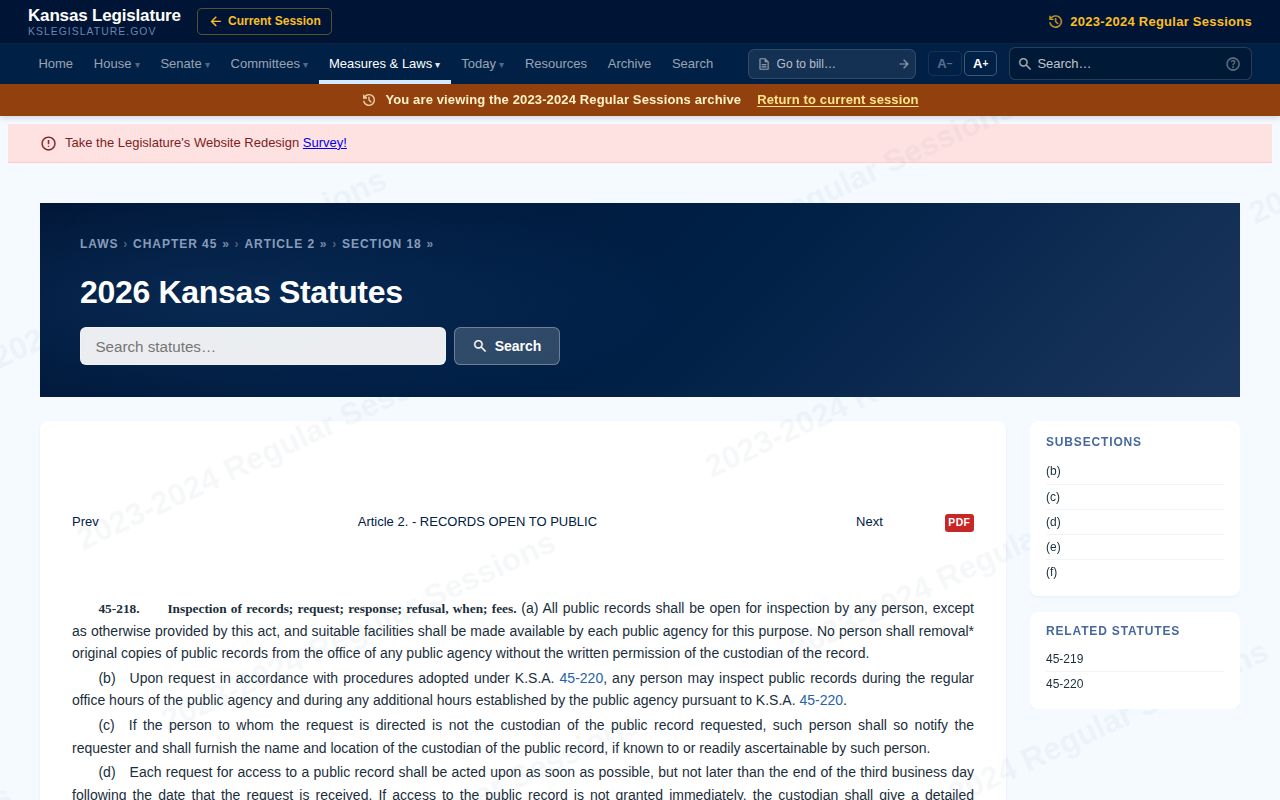
Task: Increase the font size with the A+ button
Action: point(981,64)
